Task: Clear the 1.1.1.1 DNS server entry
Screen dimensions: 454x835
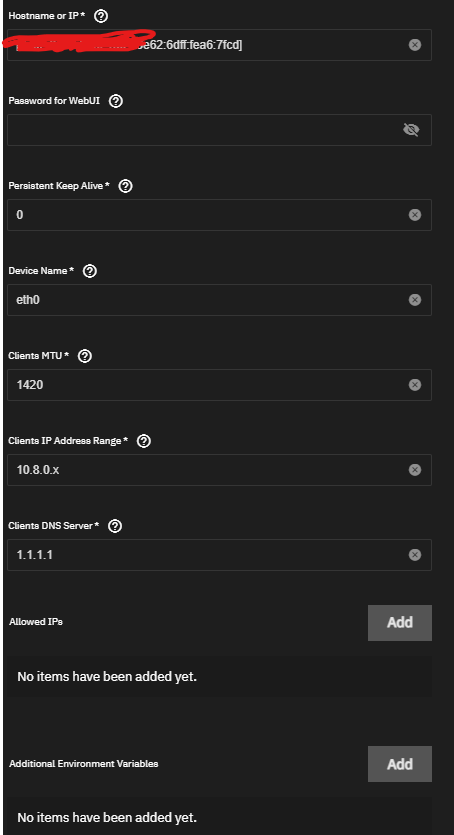Action: [415, 555]
